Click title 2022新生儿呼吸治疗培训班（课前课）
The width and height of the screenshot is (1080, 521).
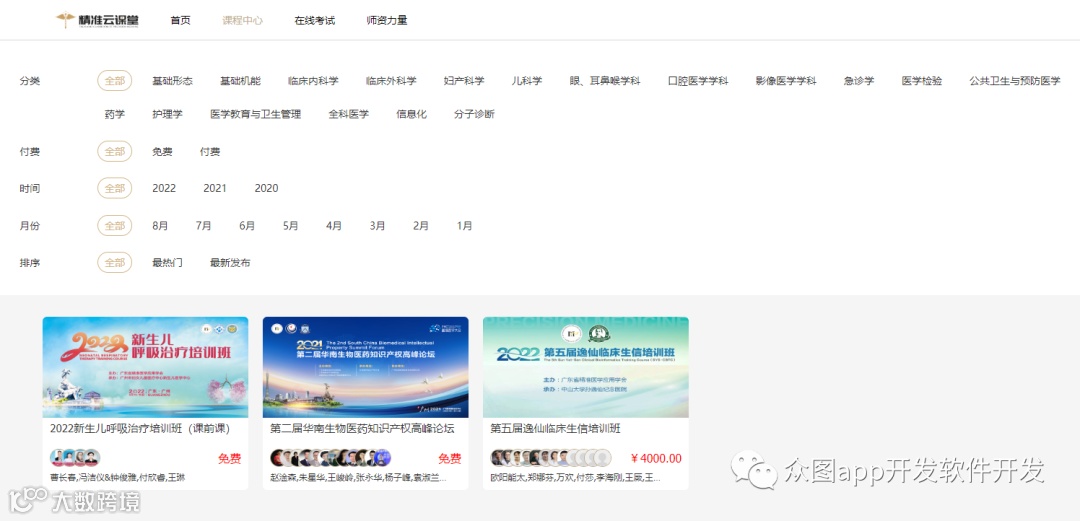coord(140,429)
